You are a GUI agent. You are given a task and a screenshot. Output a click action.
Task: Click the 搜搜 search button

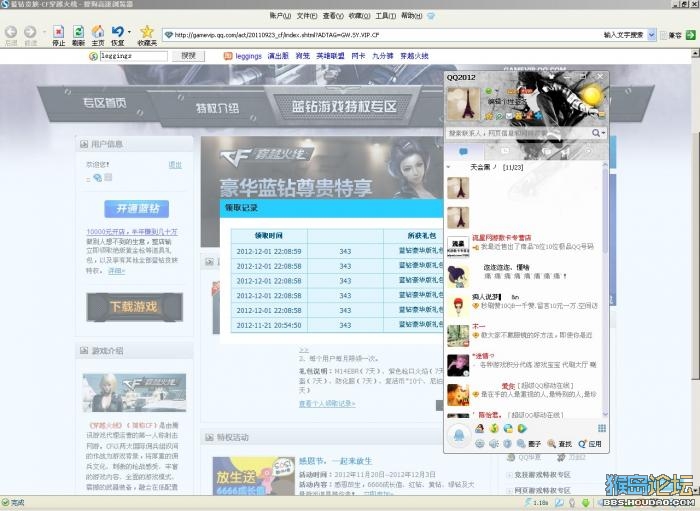(x=188, y=56)
